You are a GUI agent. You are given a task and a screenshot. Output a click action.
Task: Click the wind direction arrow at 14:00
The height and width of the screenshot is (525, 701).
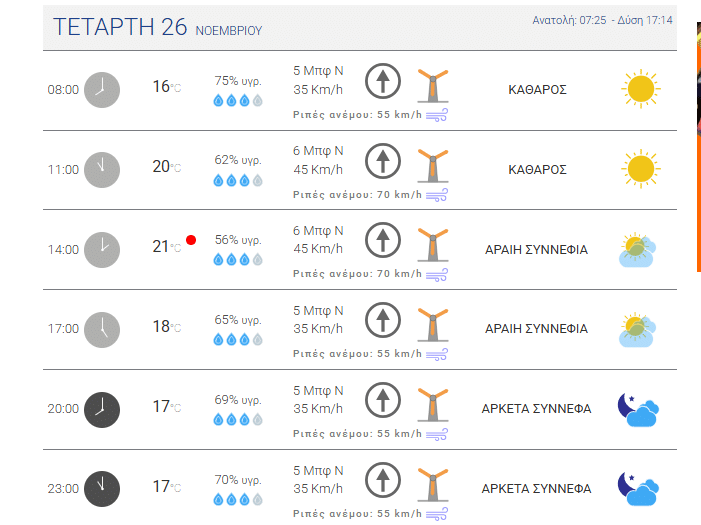[381, 240]
